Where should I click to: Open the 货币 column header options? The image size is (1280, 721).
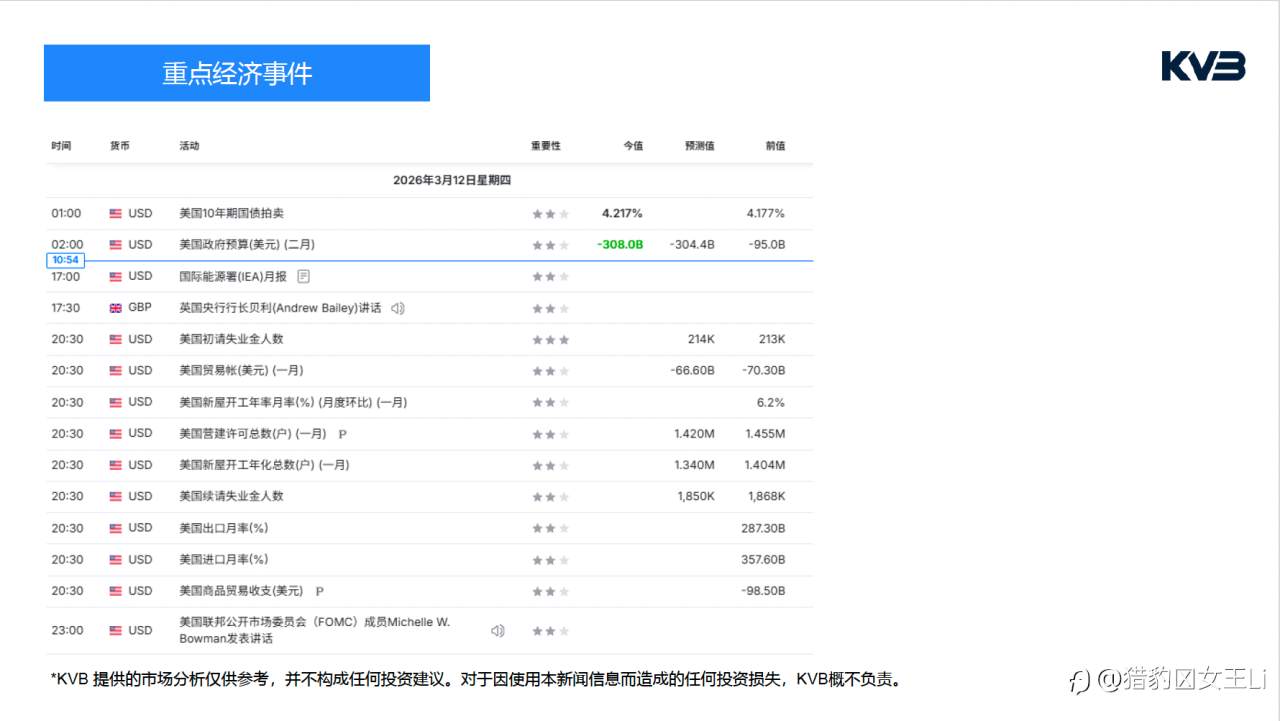click(x=121, y=145)
